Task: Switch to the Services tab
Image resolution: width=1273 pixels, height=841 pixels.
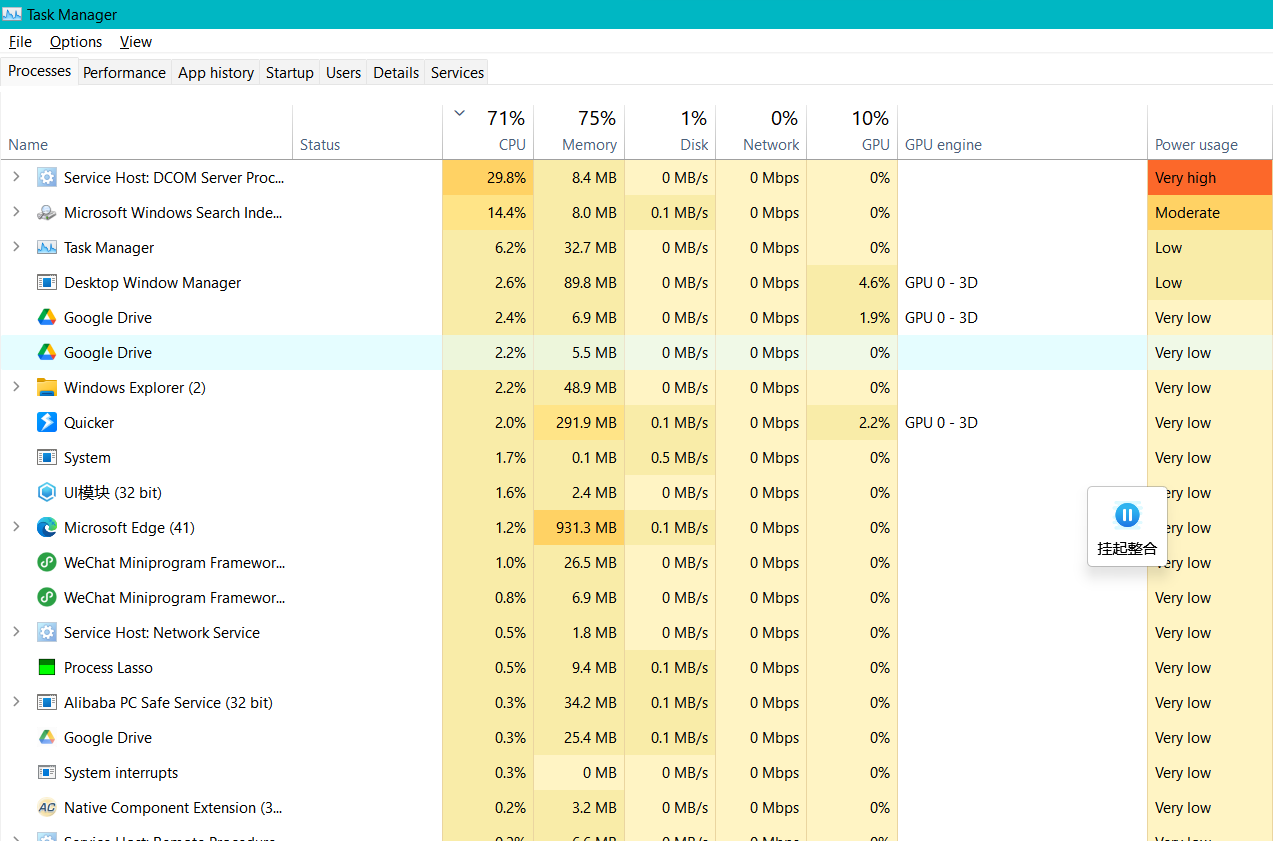Action: 457,73
